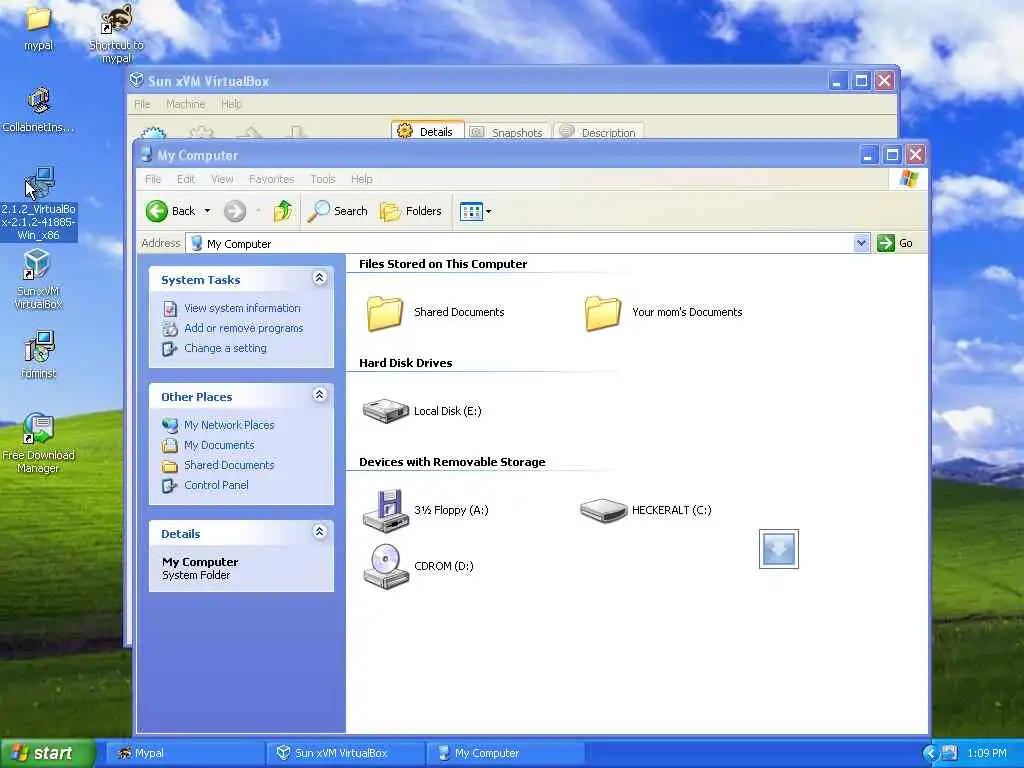Open the File menu in VirtualBox
The width and height of the screenshot is (1024, 768).
tap(142, 104)
